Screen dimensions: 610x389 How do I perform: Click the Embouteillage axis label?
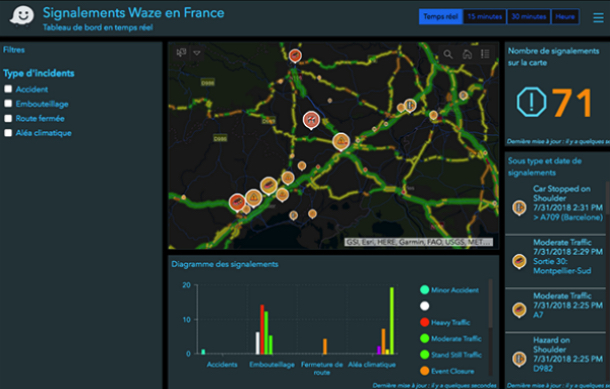click(x=272, y=364)
